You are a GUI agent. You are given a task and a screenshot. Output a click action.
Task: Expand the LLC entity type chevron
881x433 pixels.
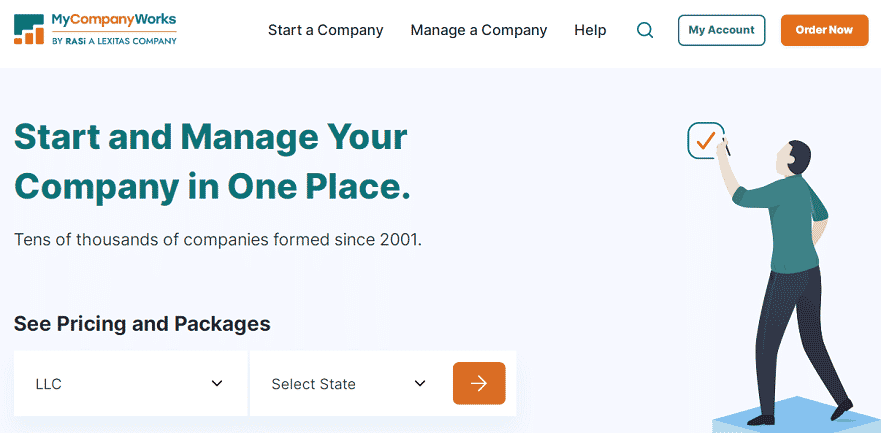point(217,384)
